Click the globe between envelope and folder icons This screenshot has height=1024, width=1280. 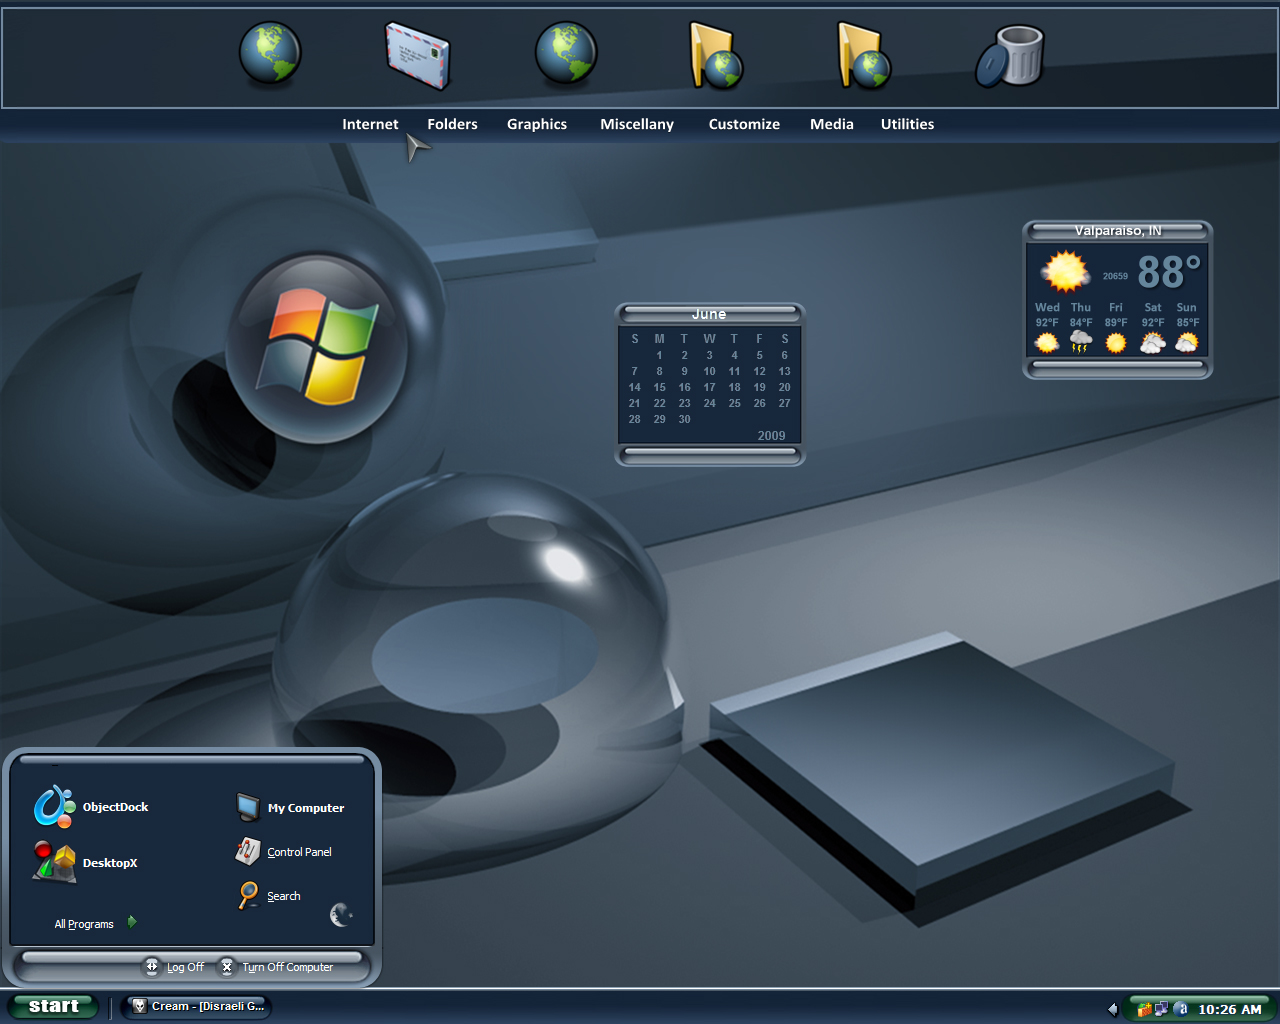566,53
